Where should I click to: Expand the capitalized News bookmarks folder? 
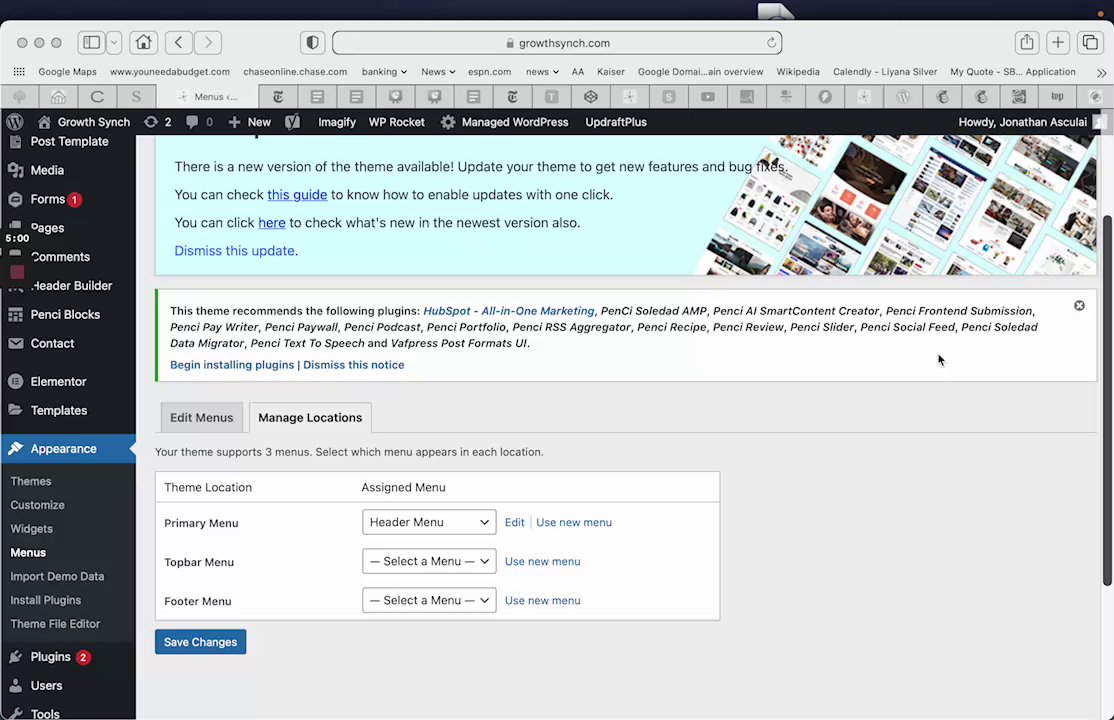coord(438,72)
